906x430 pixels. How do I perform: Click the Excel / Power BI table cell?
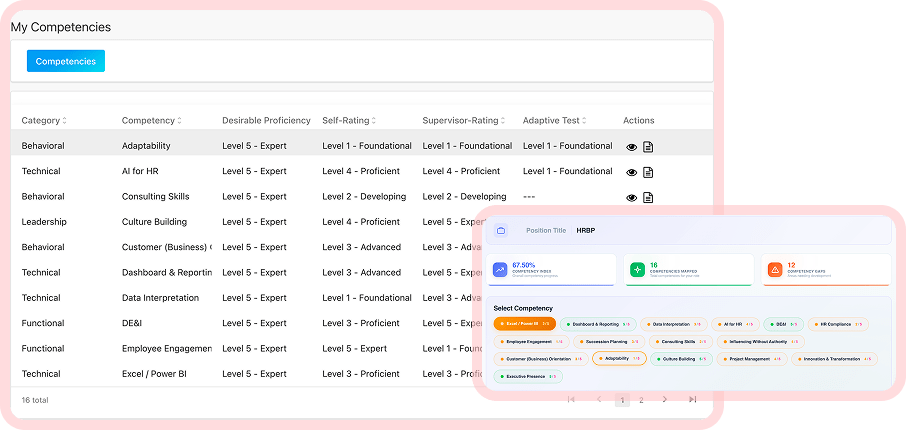pyautogui.click(x=154, y=374)
